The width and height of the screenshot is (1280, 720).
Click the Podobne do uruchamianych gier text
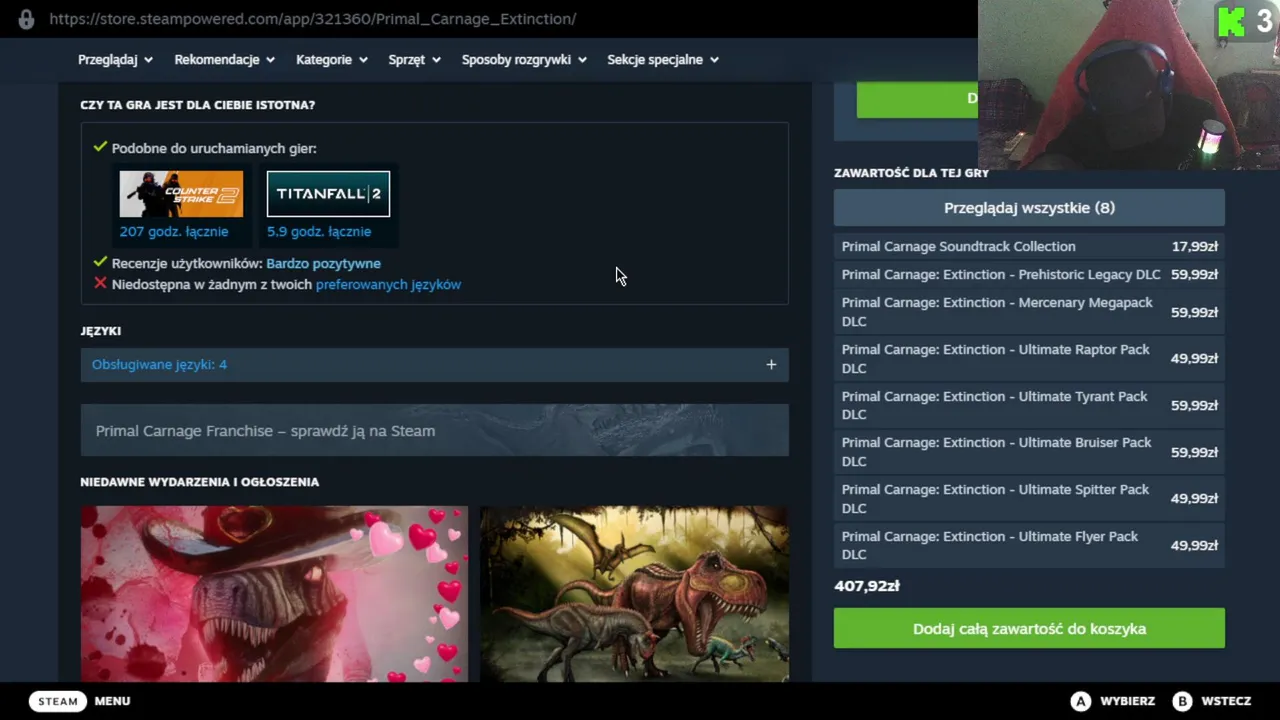pyautogui.click(x=214, y=148)
